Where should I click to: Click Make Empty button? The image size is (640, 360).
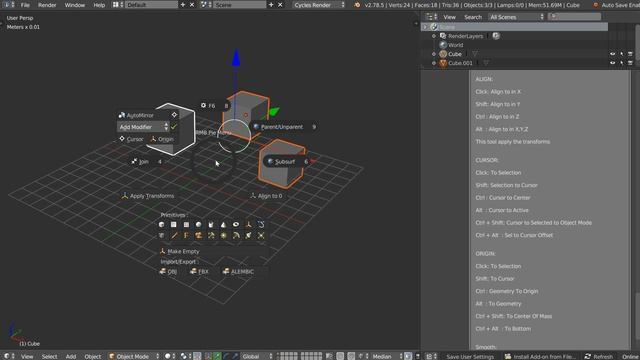click(213, 251)
